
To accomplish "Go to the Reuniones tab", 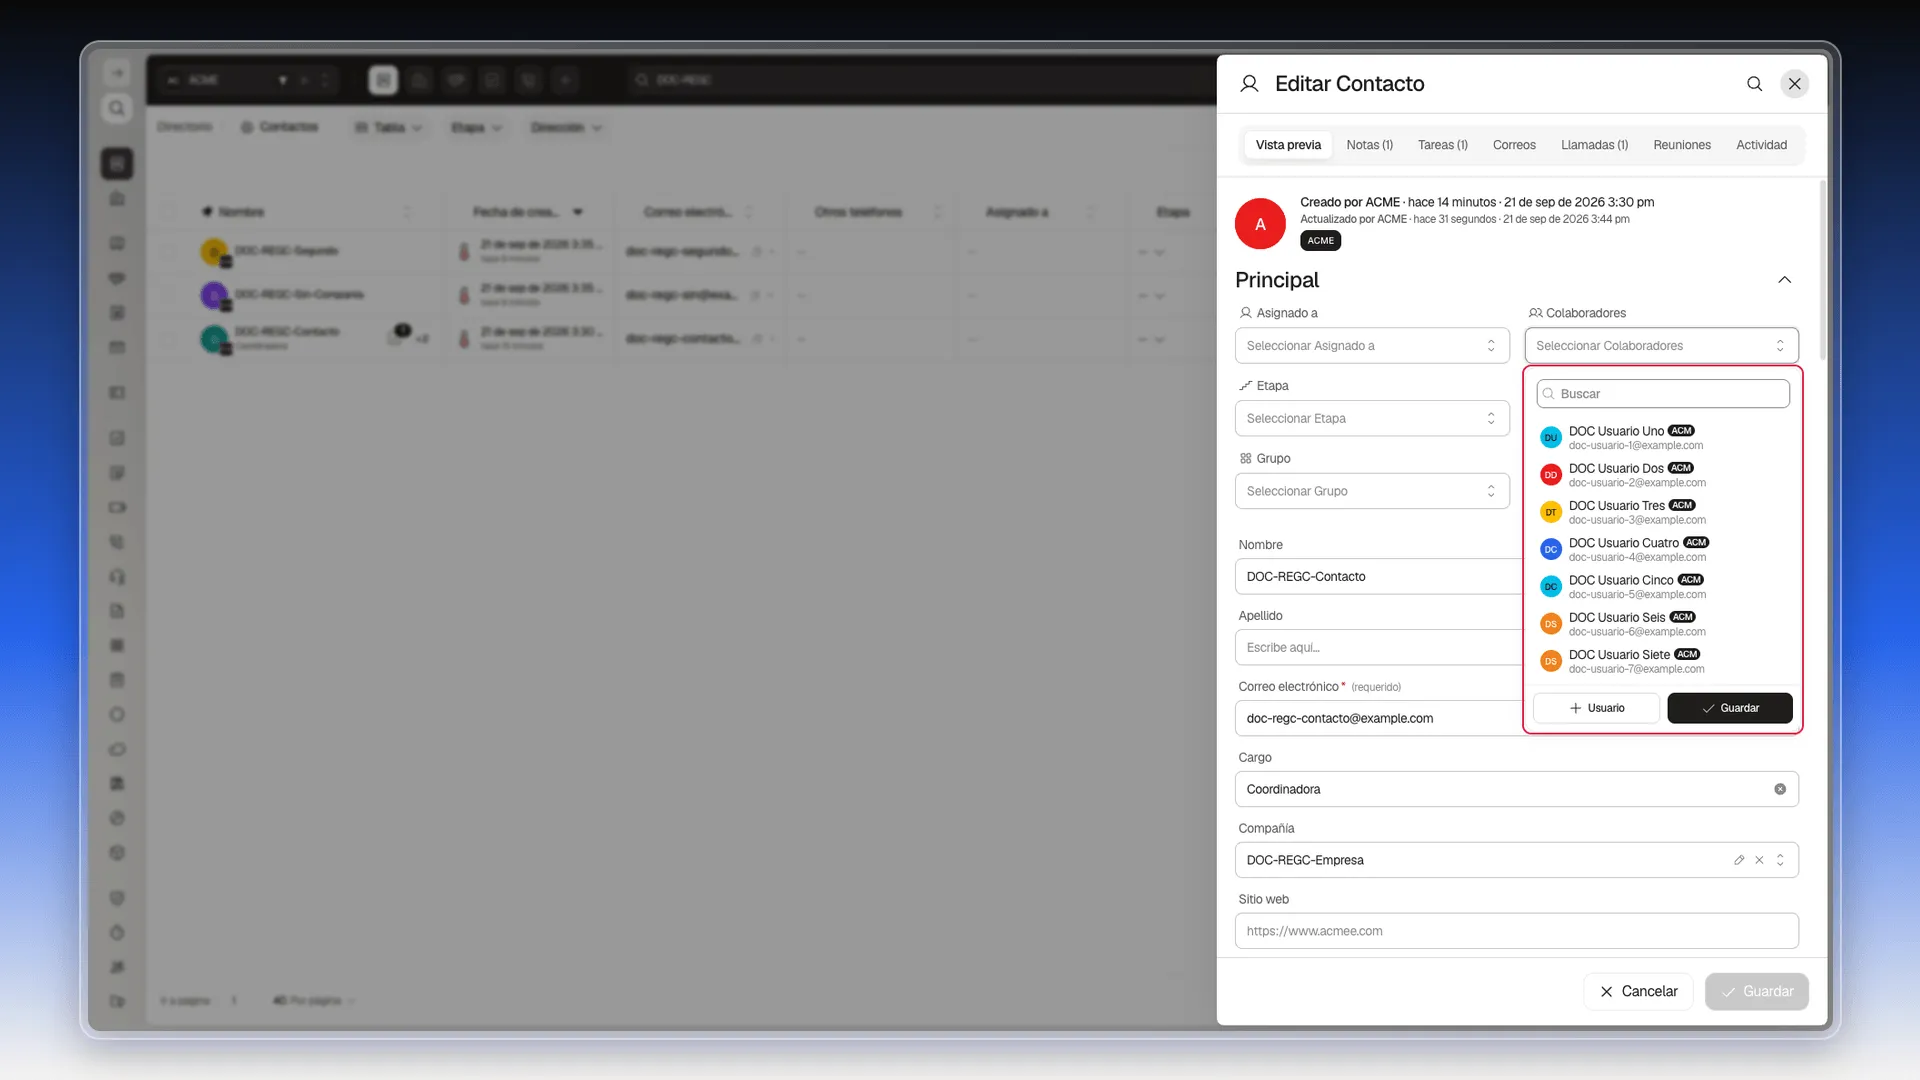I will [1682, 145].
